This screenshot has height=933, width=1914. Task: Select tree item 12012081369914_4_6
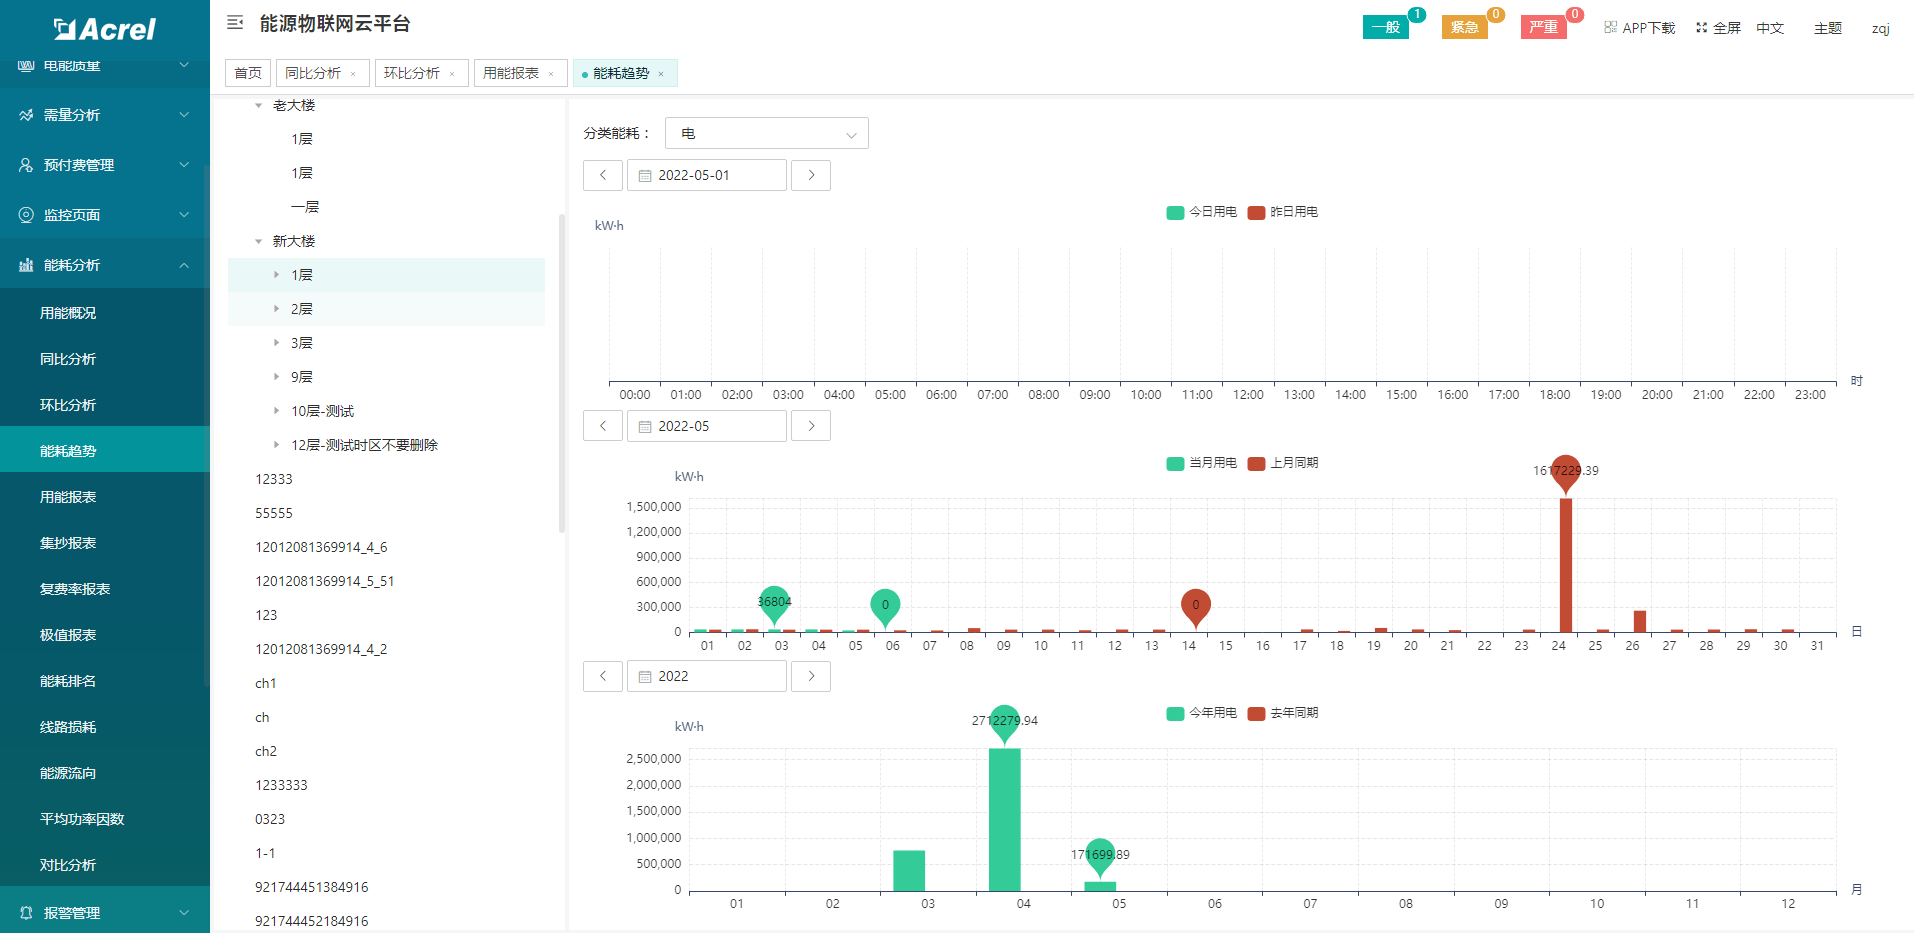321,547
